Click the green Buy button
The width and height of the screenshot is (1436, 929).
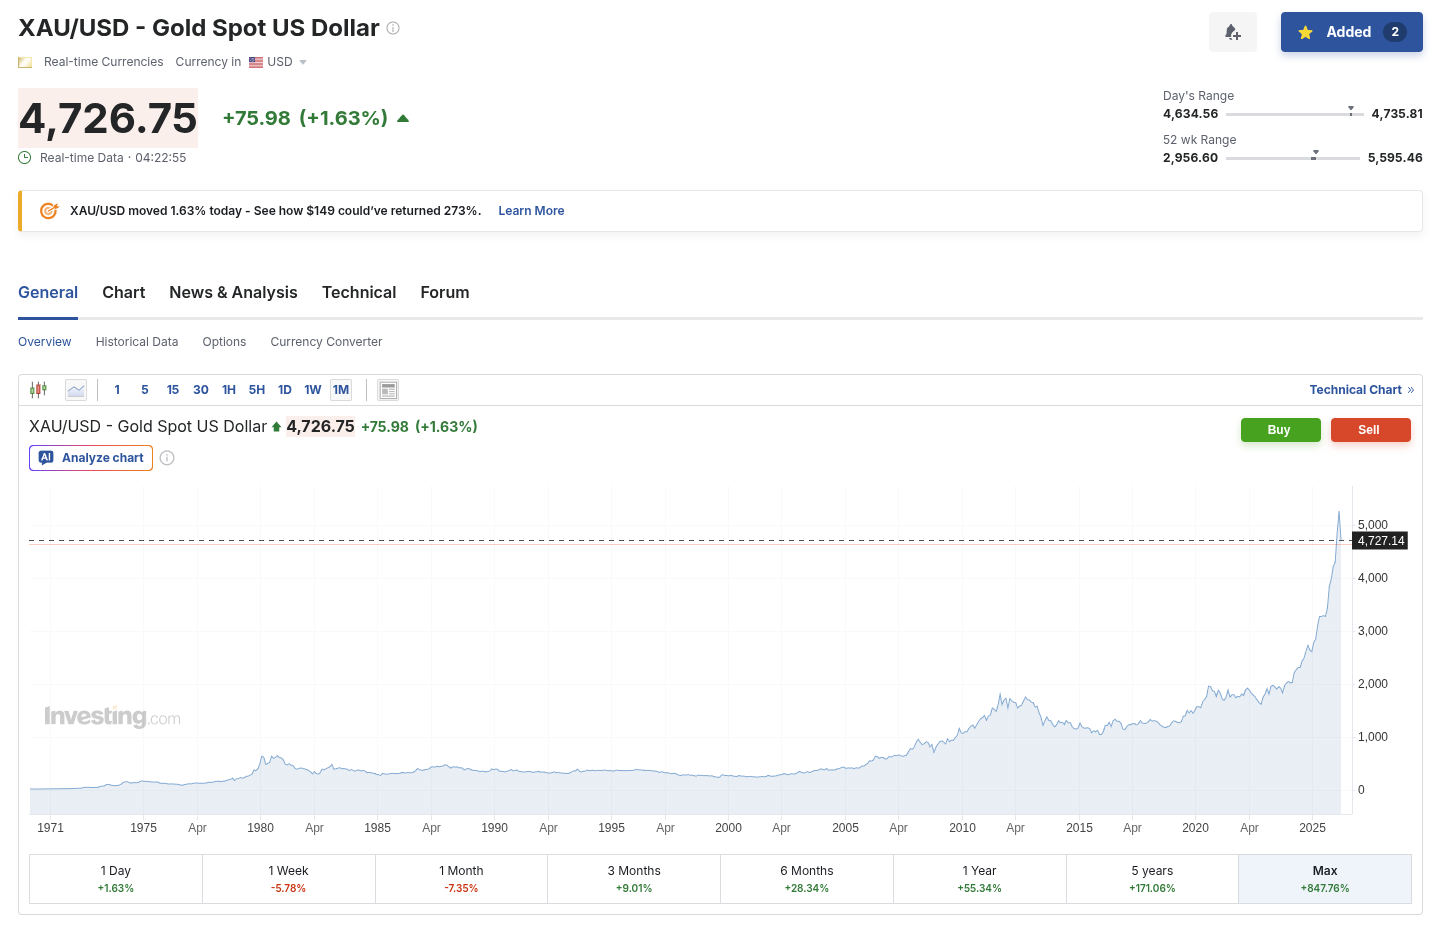1281,430
